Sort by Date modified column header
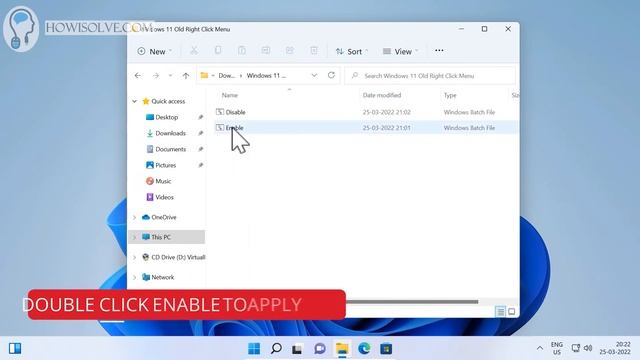Image resolution: width=640 pixels, height=360 pixels. pos(382,95)
